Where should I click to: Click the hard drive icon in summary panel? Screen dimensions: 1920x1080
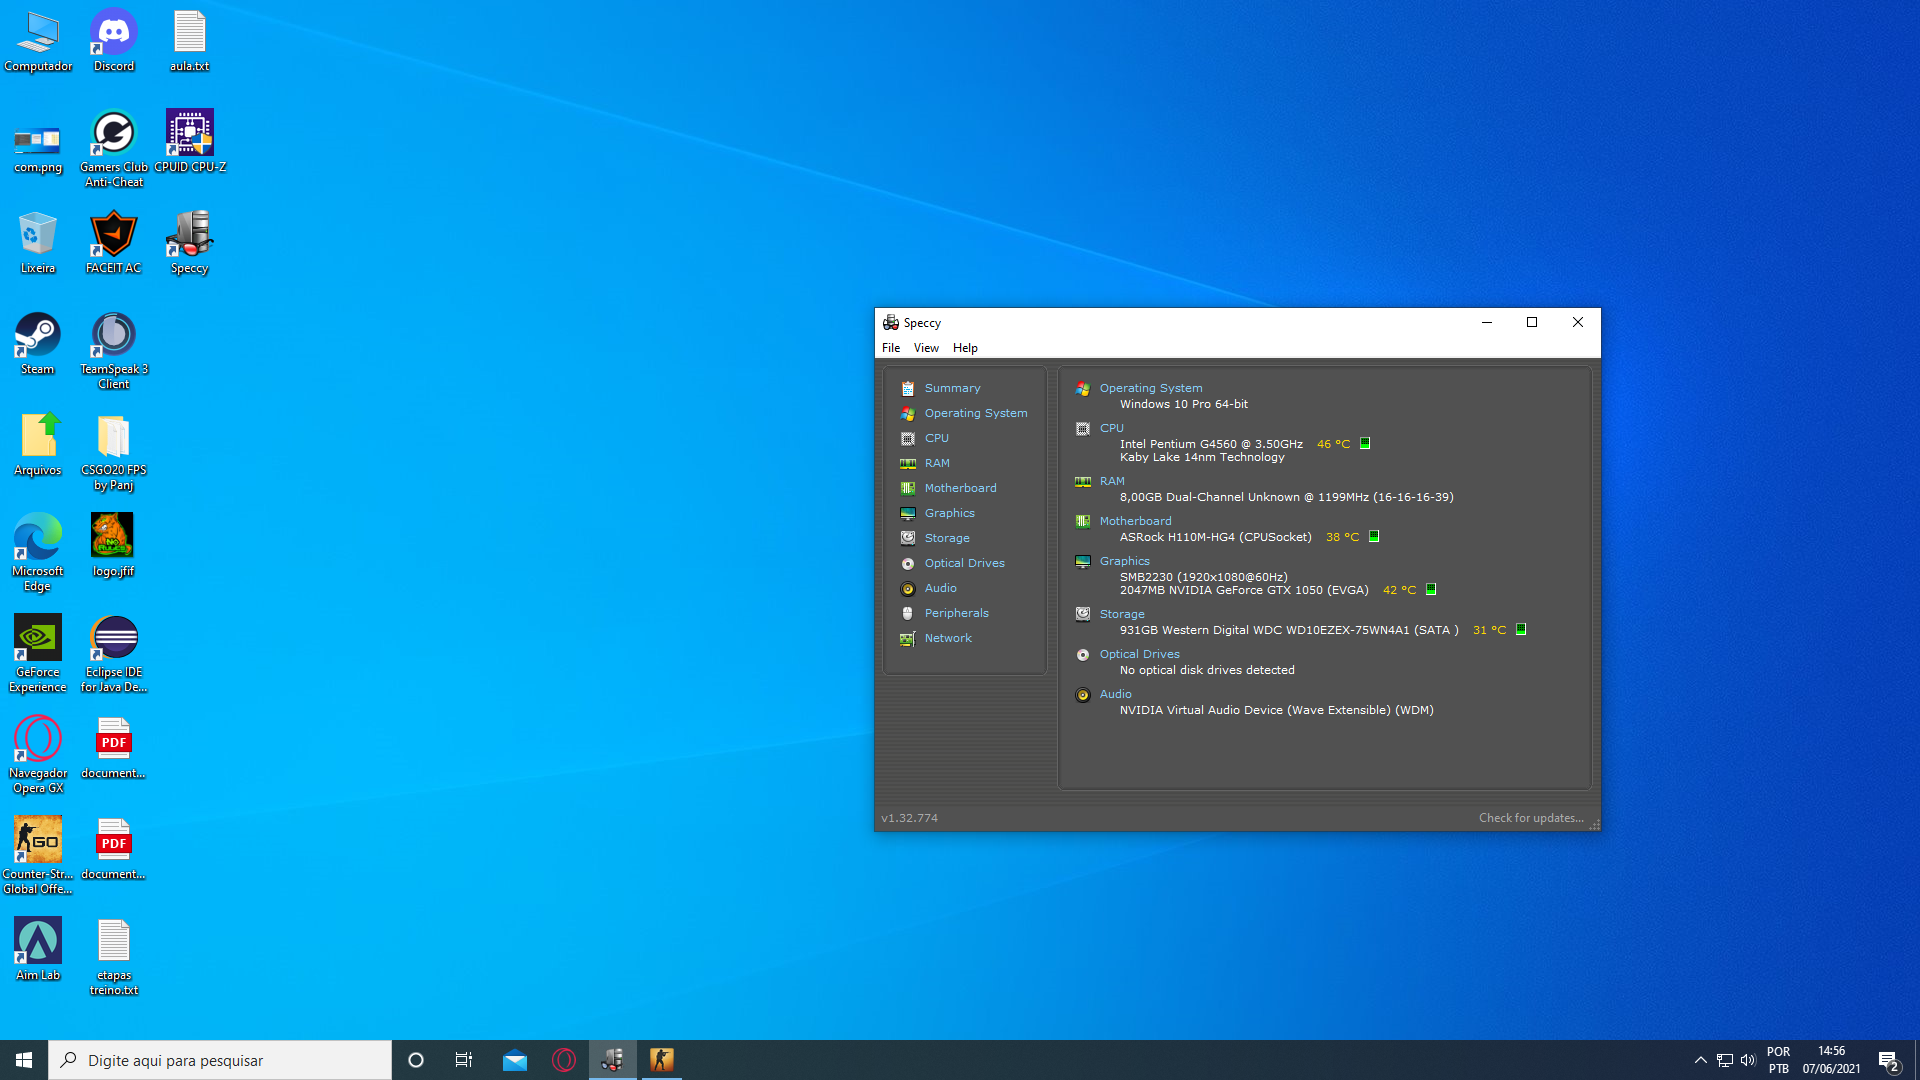point(1082,614)
